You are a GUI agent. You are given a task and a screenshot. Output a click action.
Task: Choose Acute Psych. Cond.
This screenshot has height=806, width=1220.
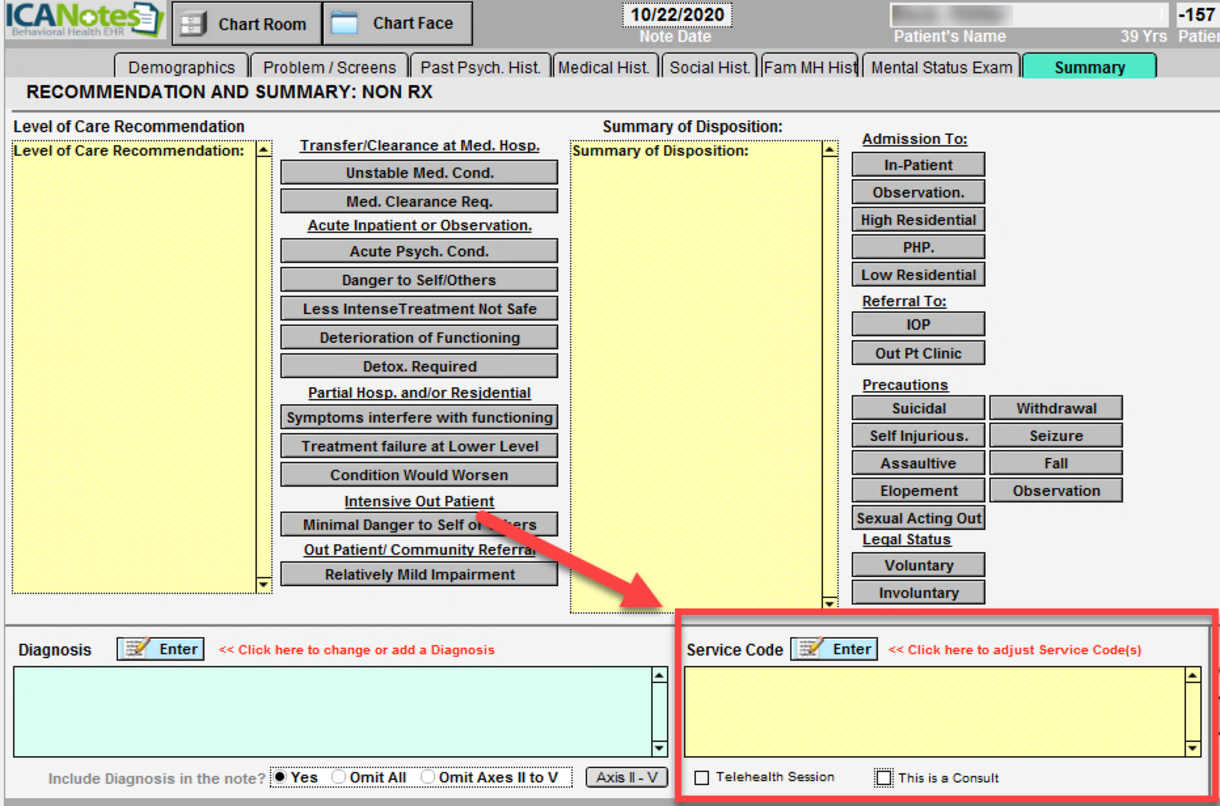tap(419, 251)
